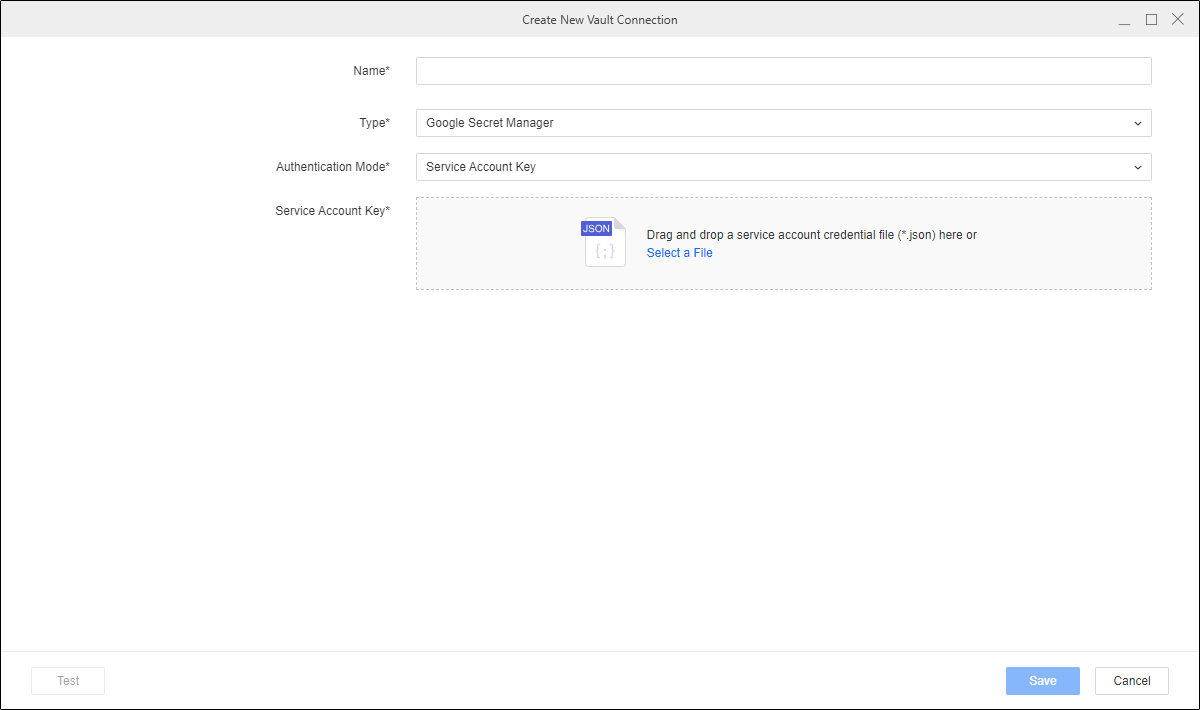Click the 'Authentication Mode*' label
1200x710 pixels.
333,167
